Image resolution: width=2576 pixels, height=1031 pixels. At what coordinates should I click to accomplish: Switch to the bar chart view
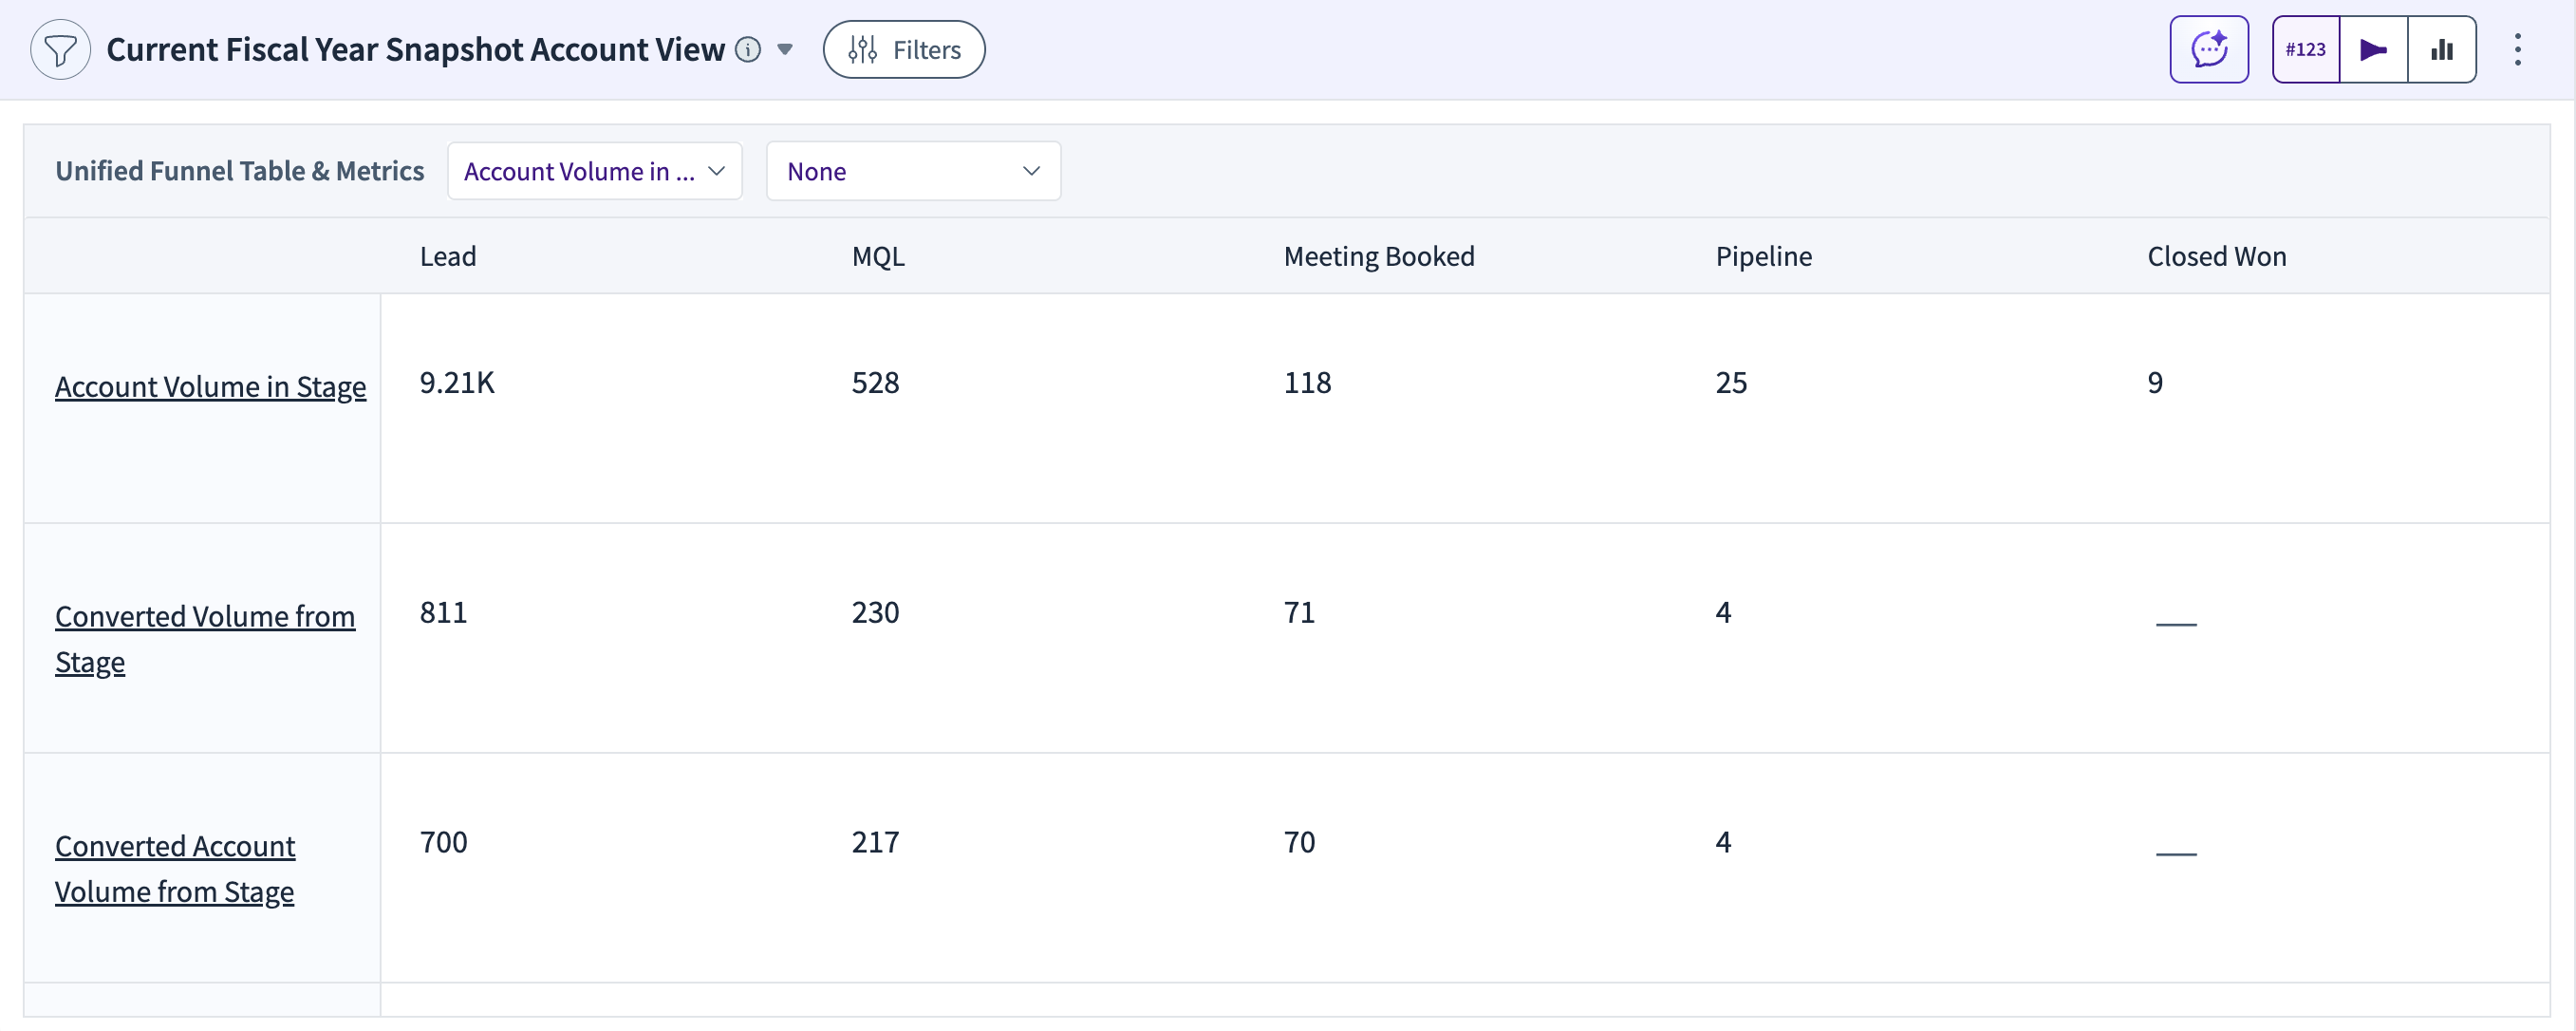[2441, 49]
